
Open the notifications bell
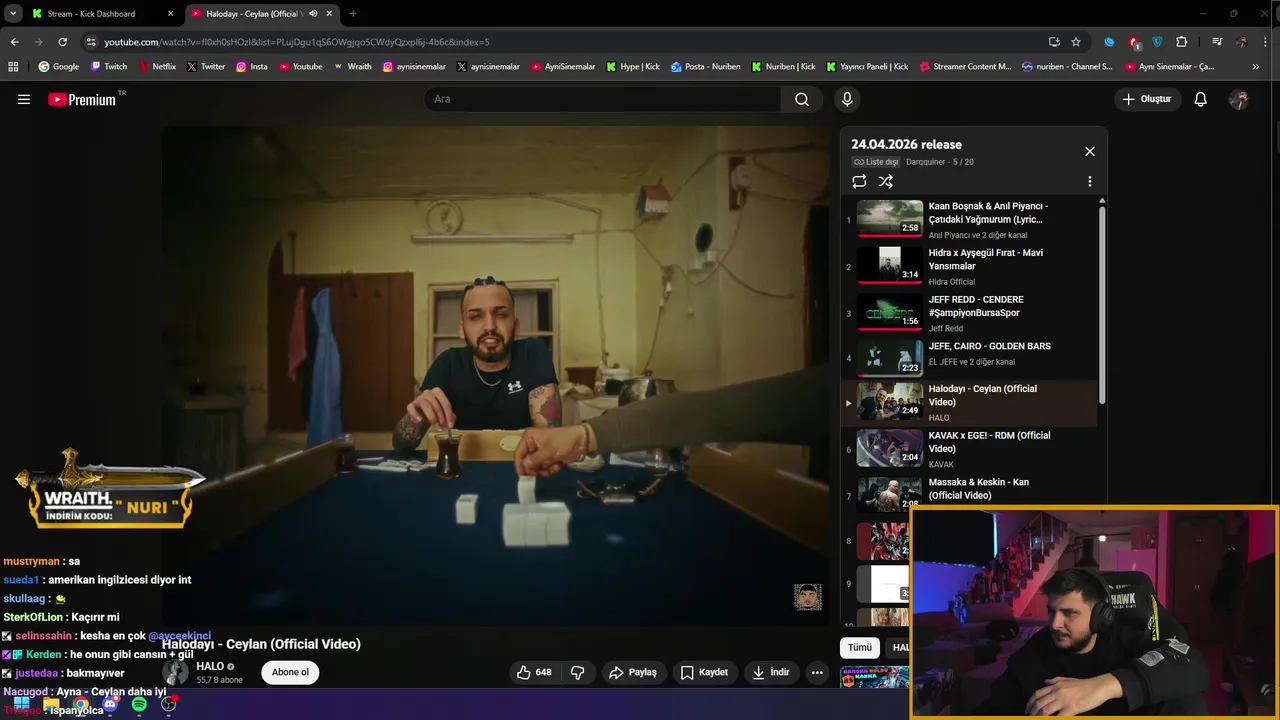tap(1201, 99)
